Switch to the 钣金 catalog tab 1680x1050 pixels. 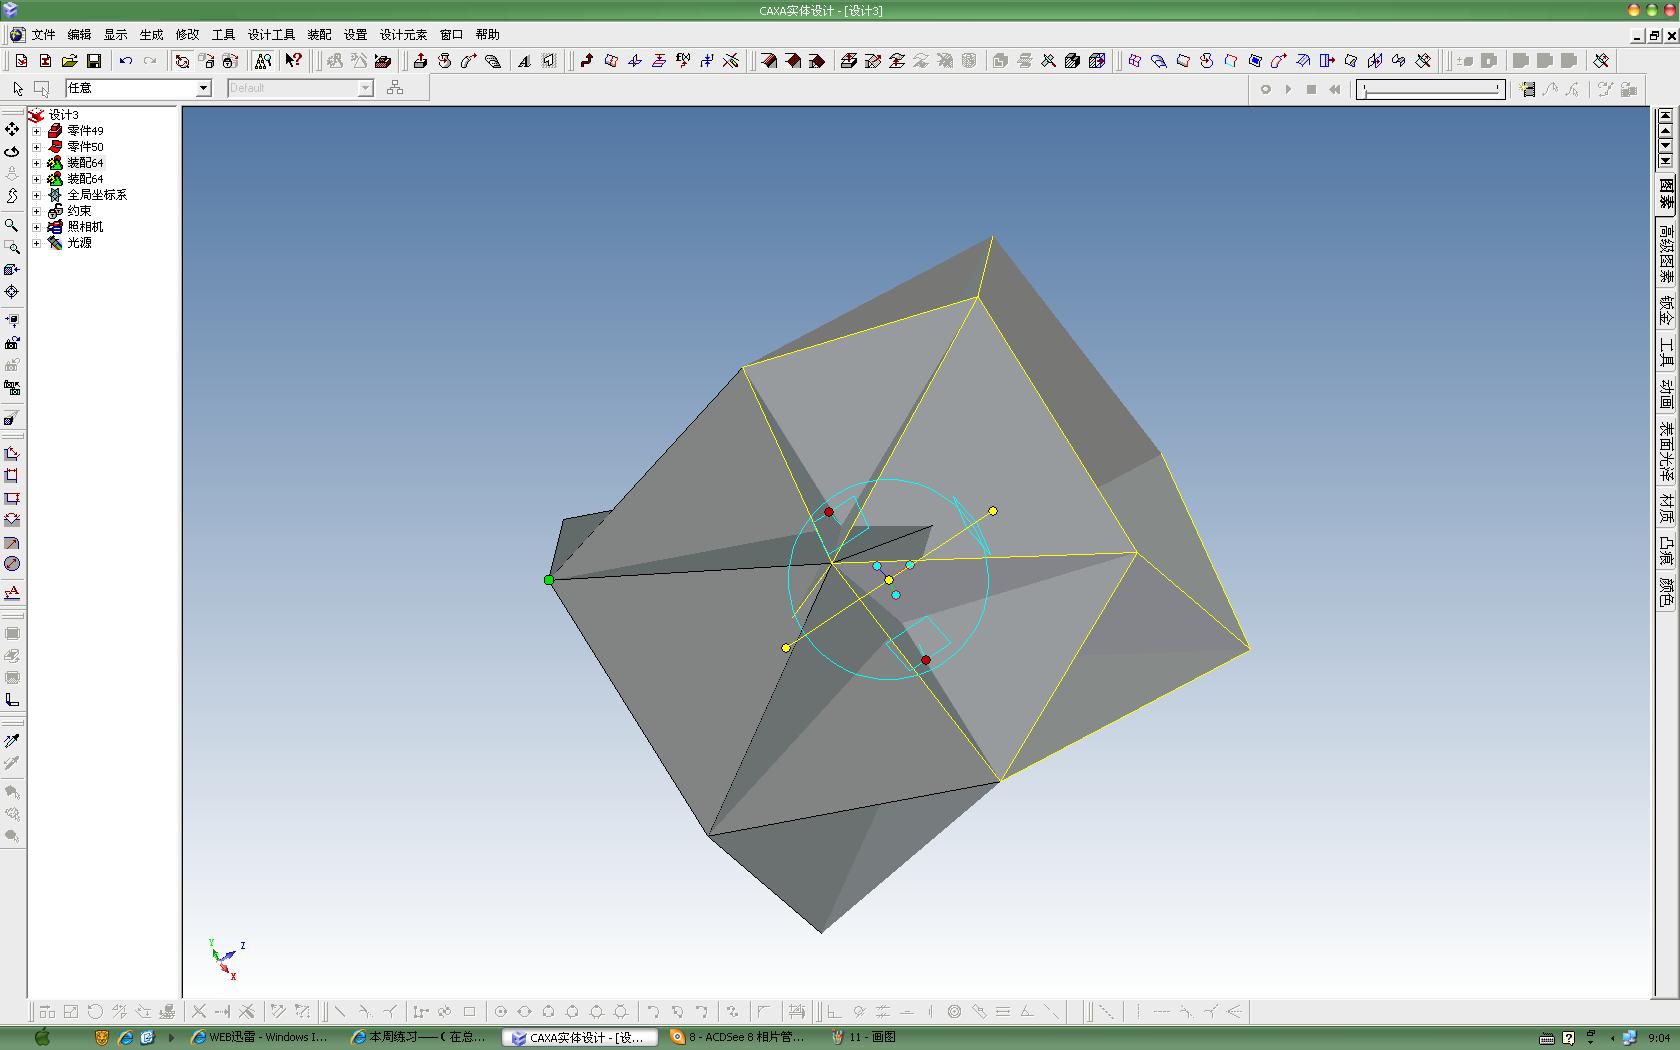pyautogui.click(x=1666, y=310)
